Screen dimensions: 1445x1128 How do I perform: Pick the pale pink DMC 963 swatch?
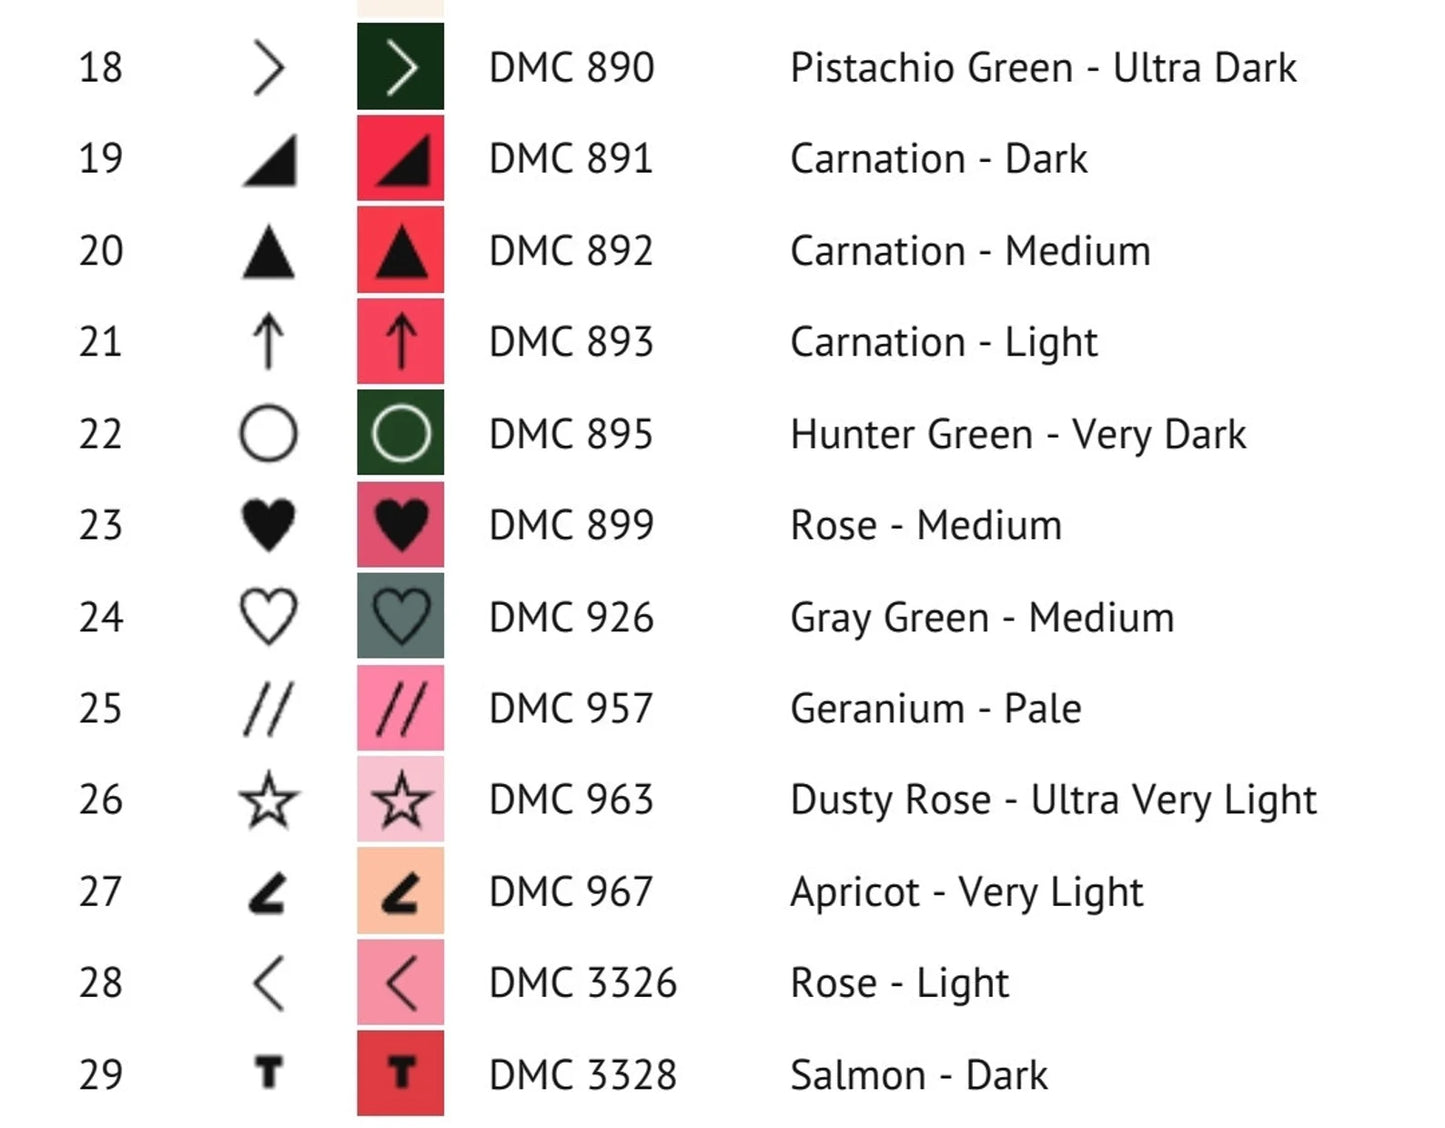coord(400,800)
